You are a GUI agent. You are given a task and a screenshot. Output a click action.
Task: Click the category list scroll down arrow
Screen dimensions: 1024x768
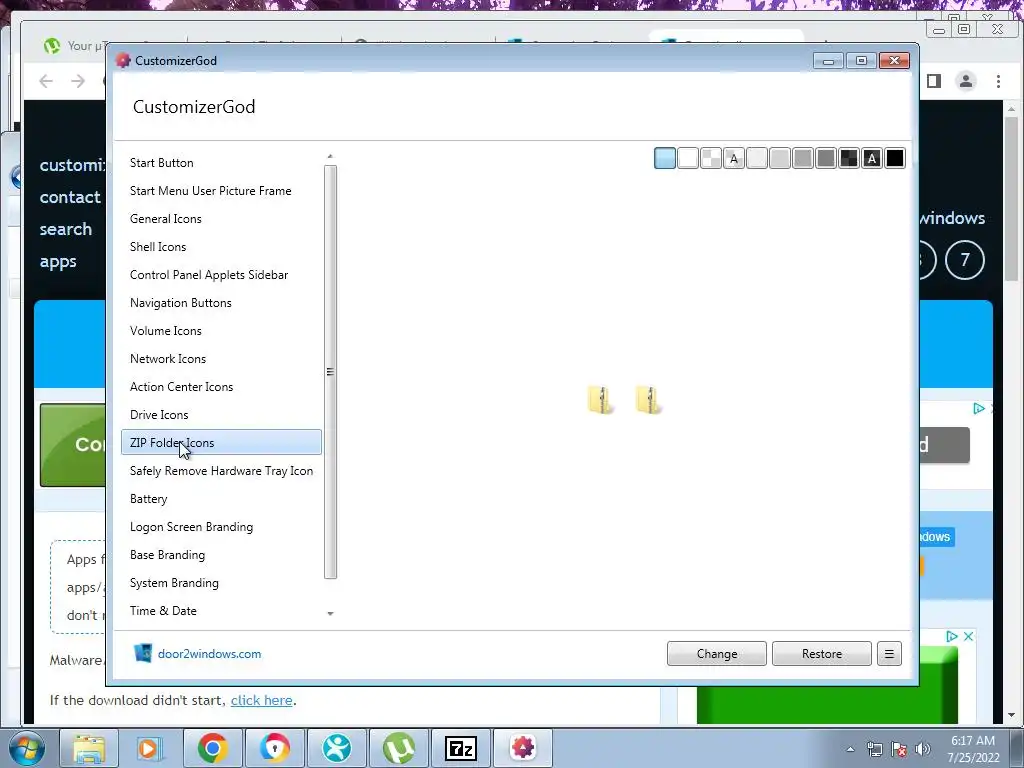coord(330,614)
